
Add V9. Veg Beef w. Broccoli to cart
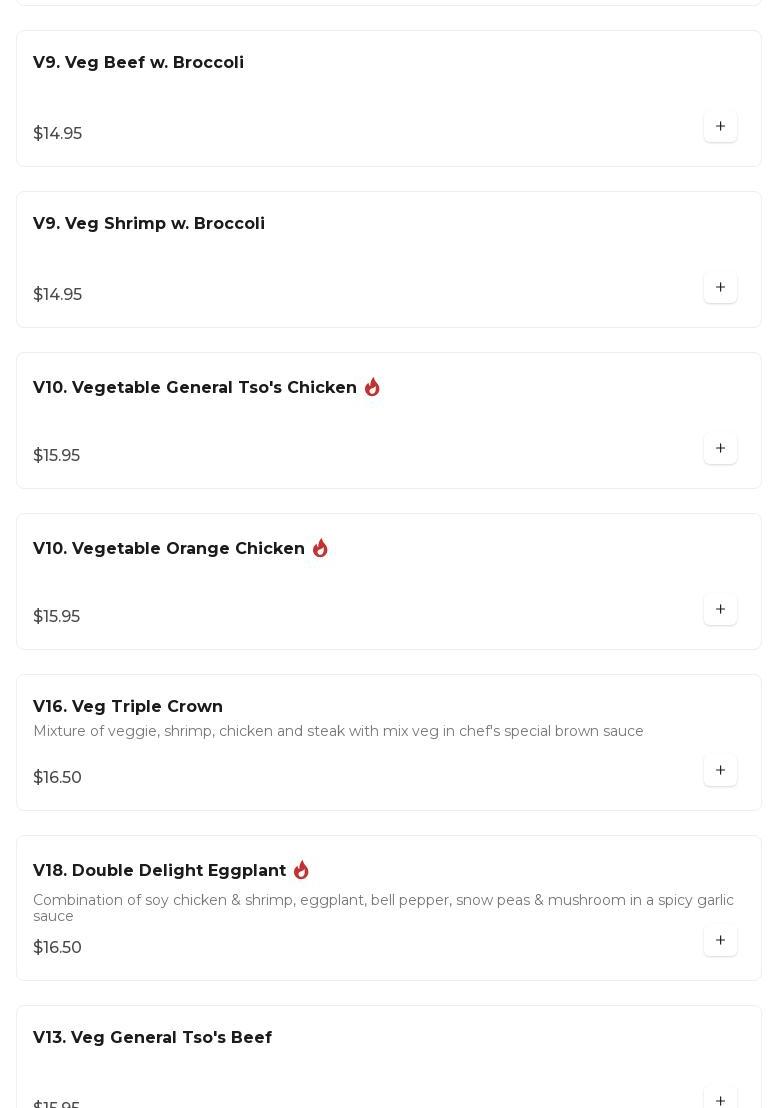[x=720, y=127]
